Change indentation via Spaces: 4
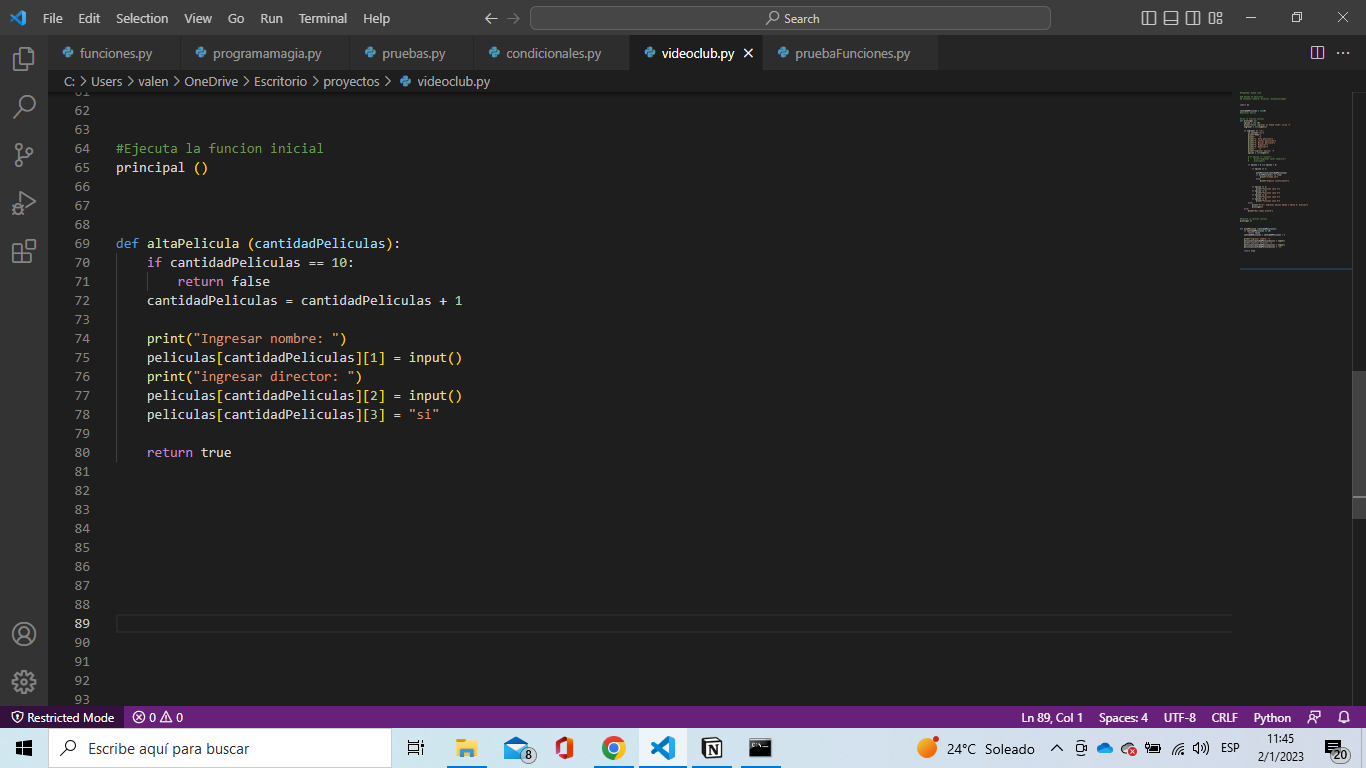 [x=1123, y=717]
